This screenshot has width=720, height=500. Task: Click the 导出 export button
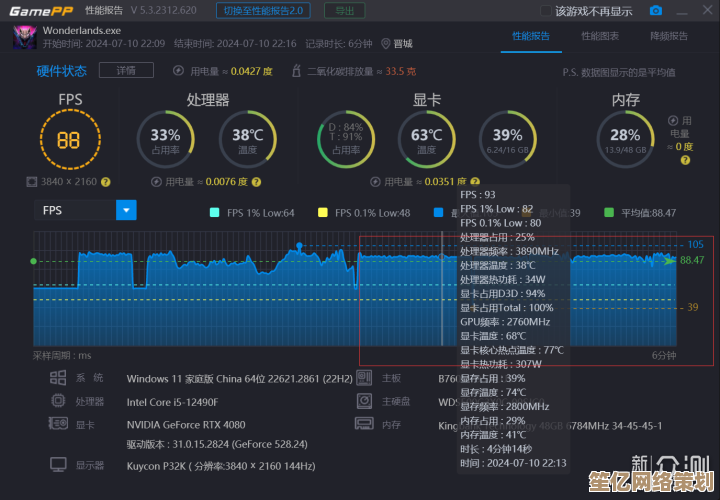tap(344, 10)
